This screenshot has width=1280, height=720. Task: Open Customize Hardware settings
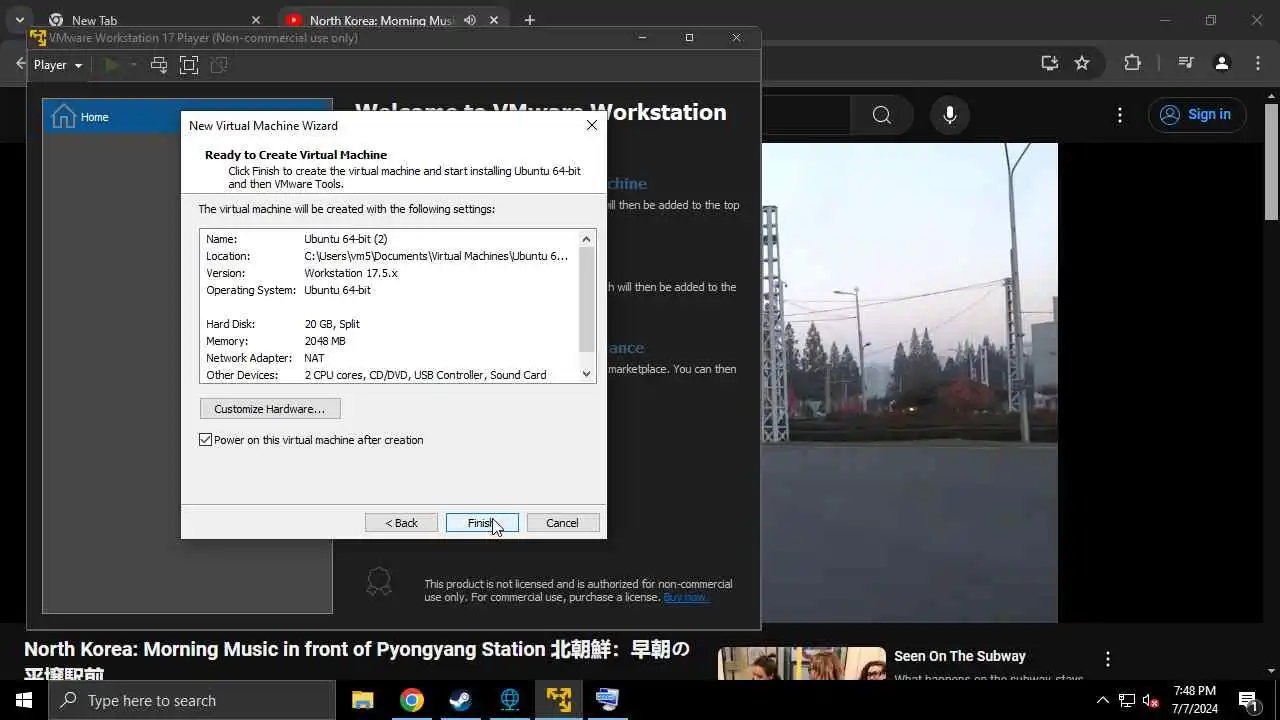click(x=270, y=409)
